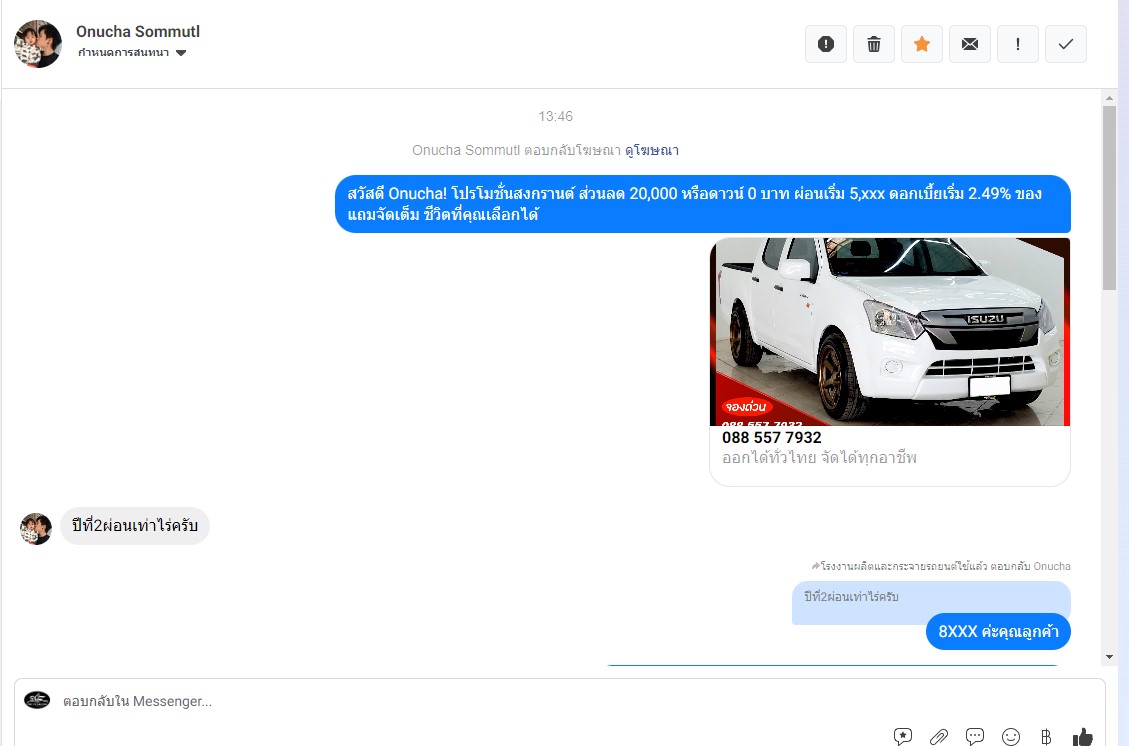Open the ดูโฆษณา link
This screenshot has width=1129, height=746.
[x=652, y=150]
